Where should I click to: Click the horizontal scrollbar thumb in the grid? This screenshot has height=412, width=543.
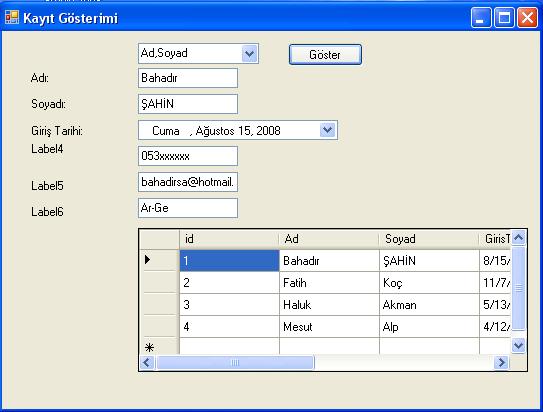pos(235,362)
